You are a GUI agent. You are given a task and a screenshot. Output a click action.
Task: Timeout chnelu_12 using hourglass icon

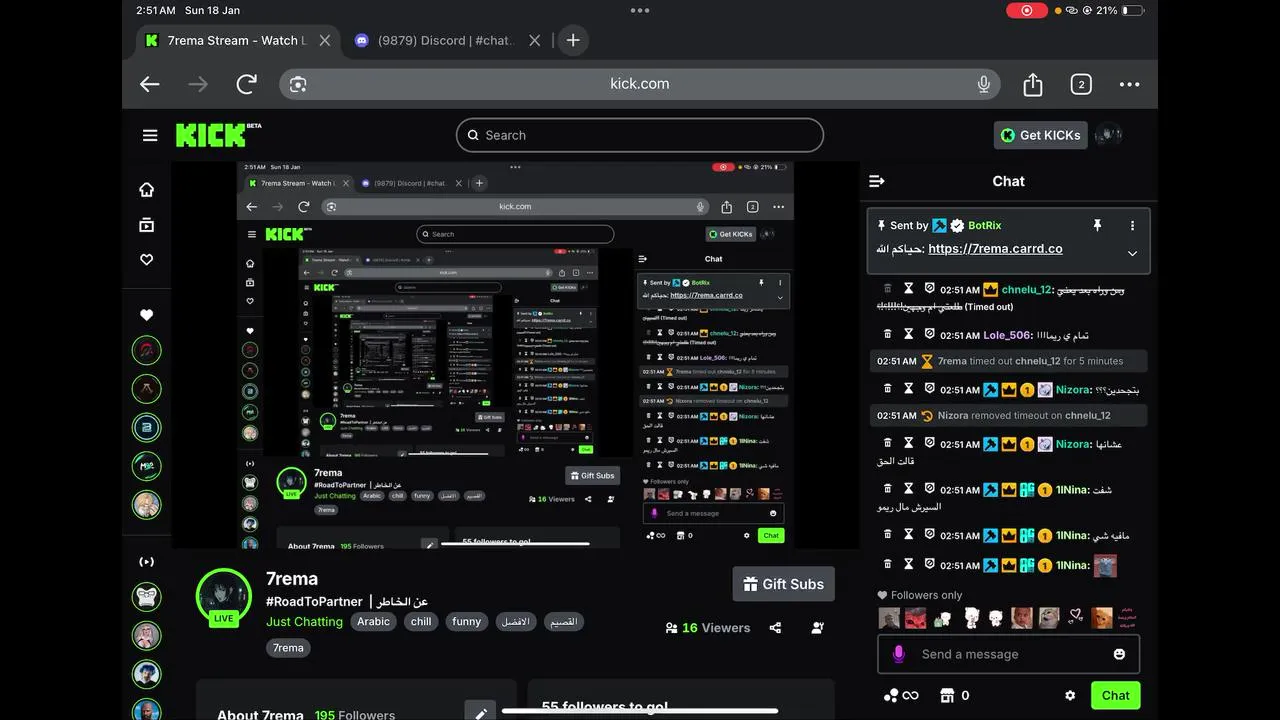[908, 289]
